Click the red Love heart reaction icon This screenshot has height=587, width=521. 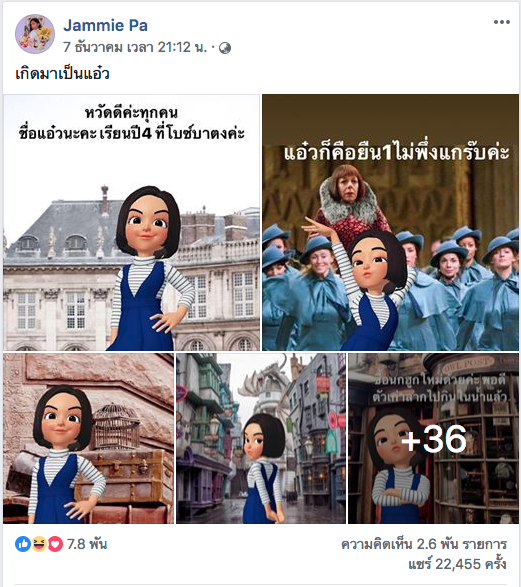tap(55, 544)
